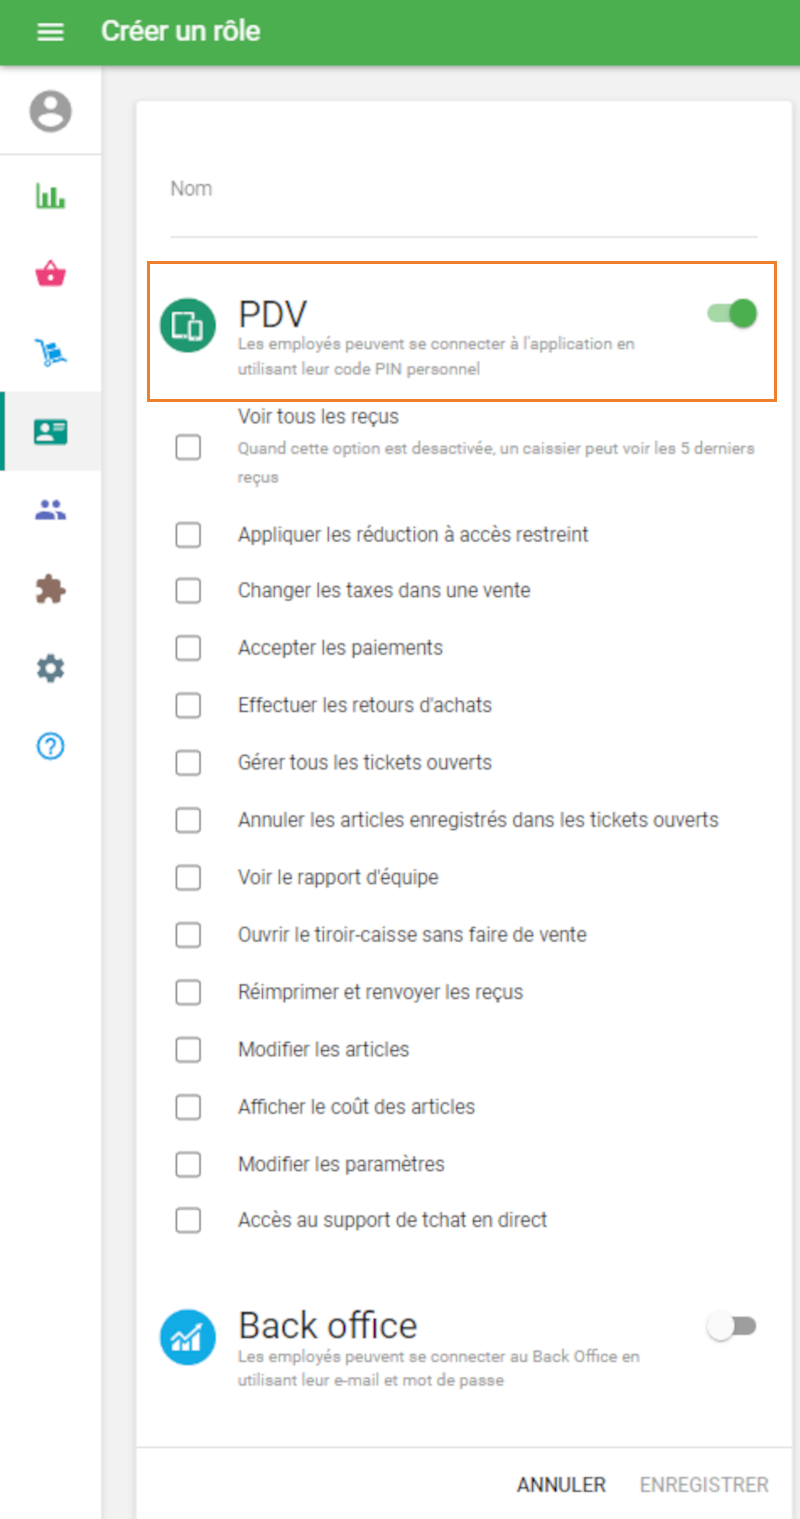Disable the PDV access toggle
The width and height of the screenshot is (800, 1519).
(733, 314)
